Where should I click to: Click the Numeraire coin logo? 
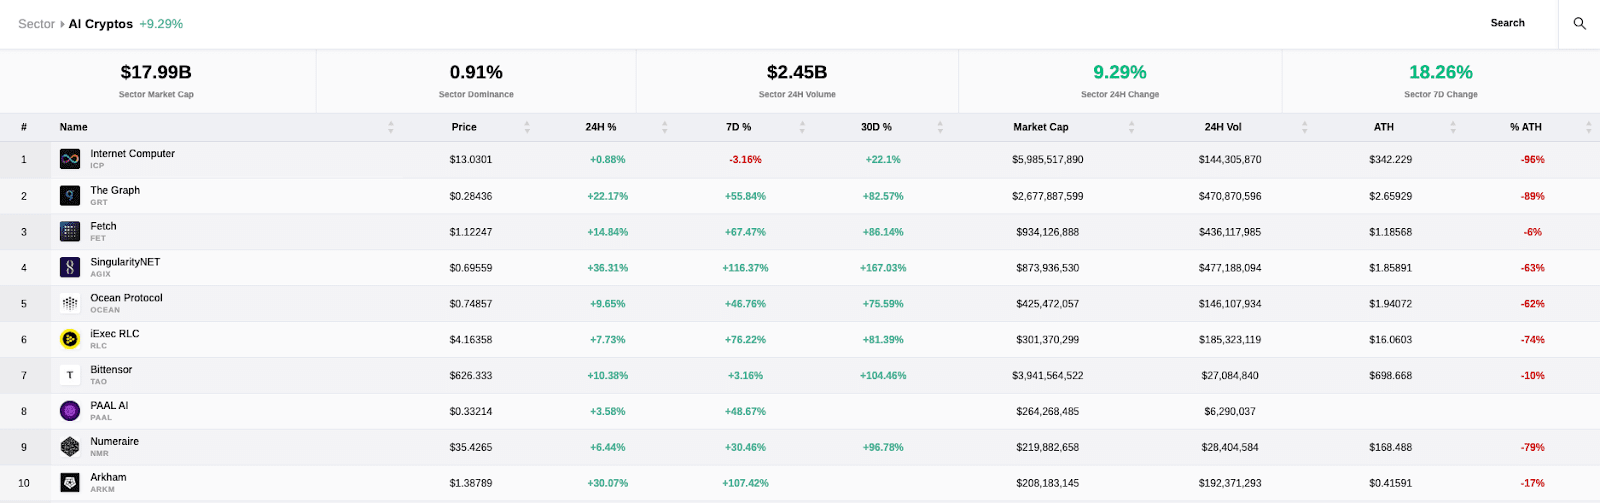70,447
